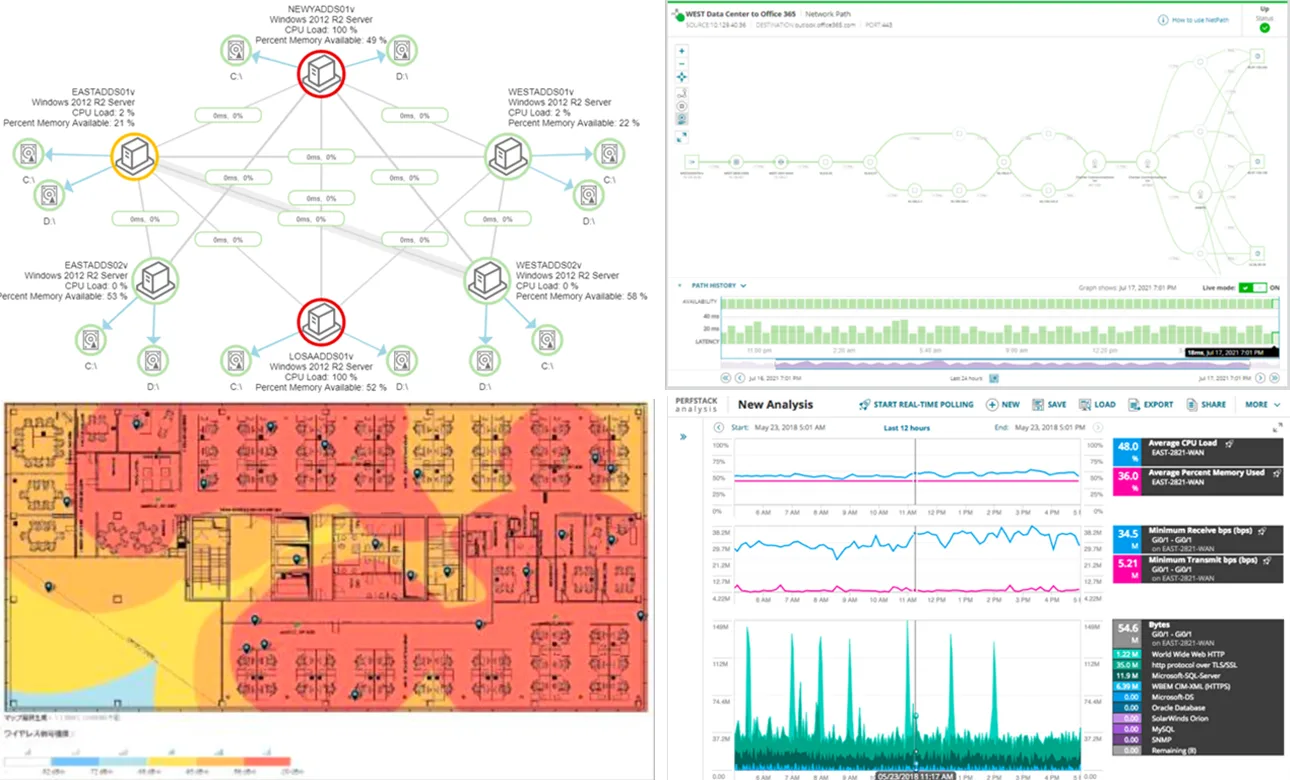Click the NetPath center/pan map icon
1290x780 pixels.
[x=682, y=77]
